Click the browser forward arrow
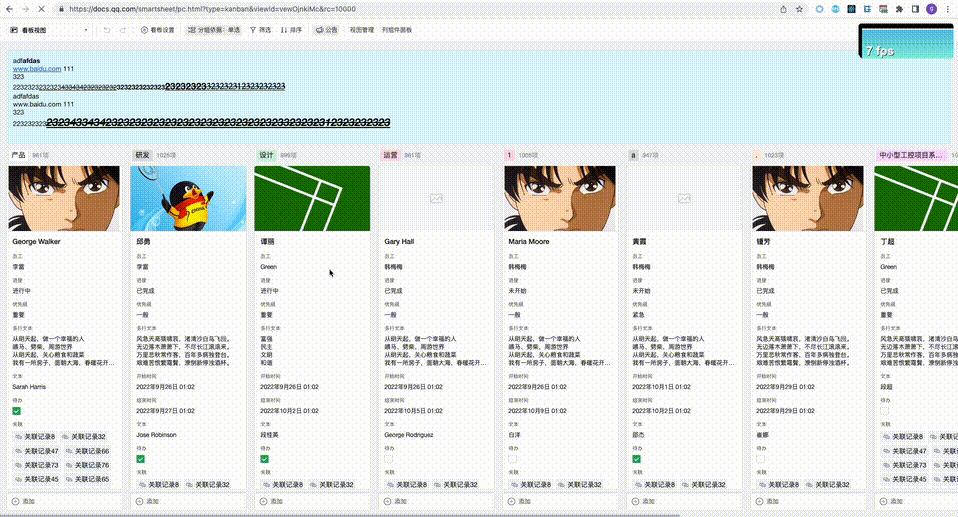 click(x=25, y=9)
